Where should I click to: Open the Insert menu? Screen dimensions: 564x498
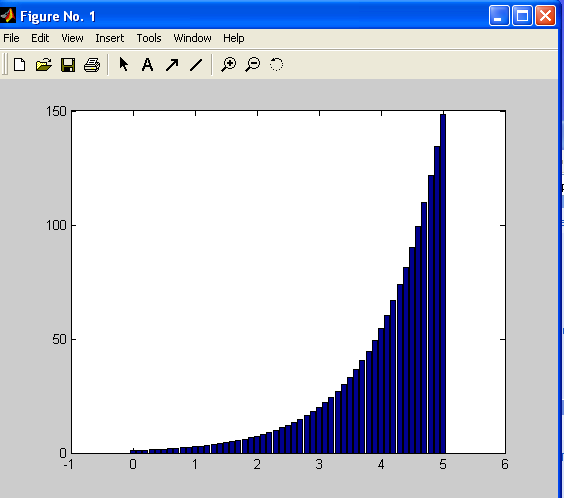point(109,38)
